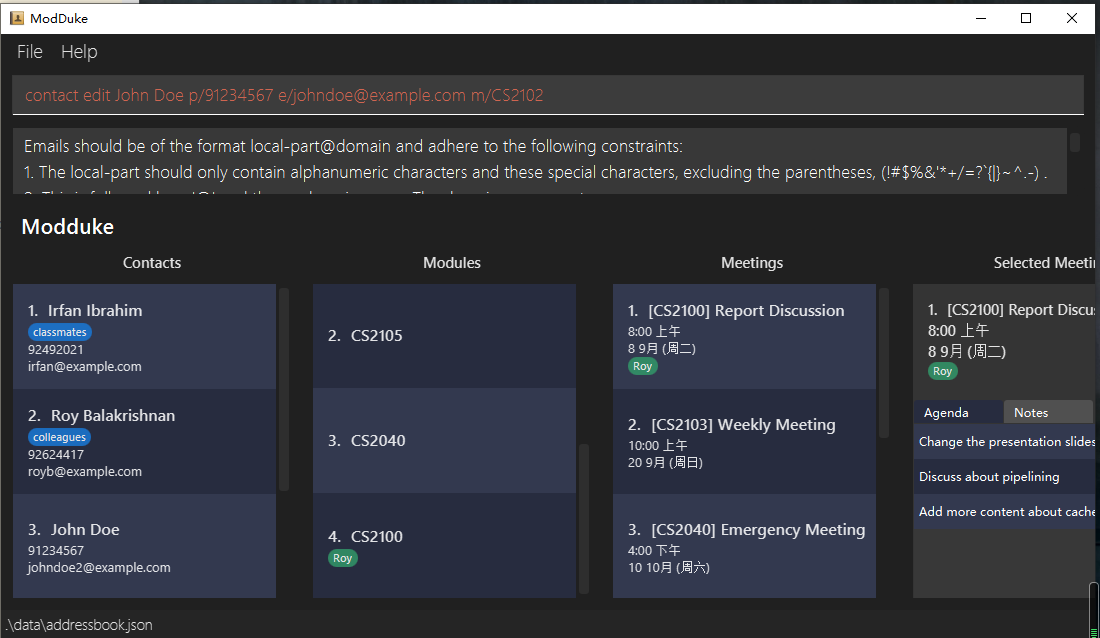Close the ModDuke window
1100x638 pixels.
pos(1072,18)
